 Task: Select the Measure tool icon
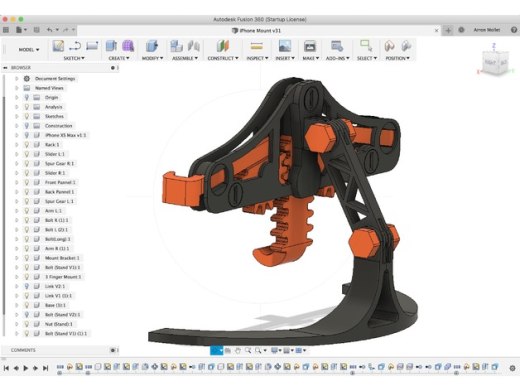click(256, 46)
